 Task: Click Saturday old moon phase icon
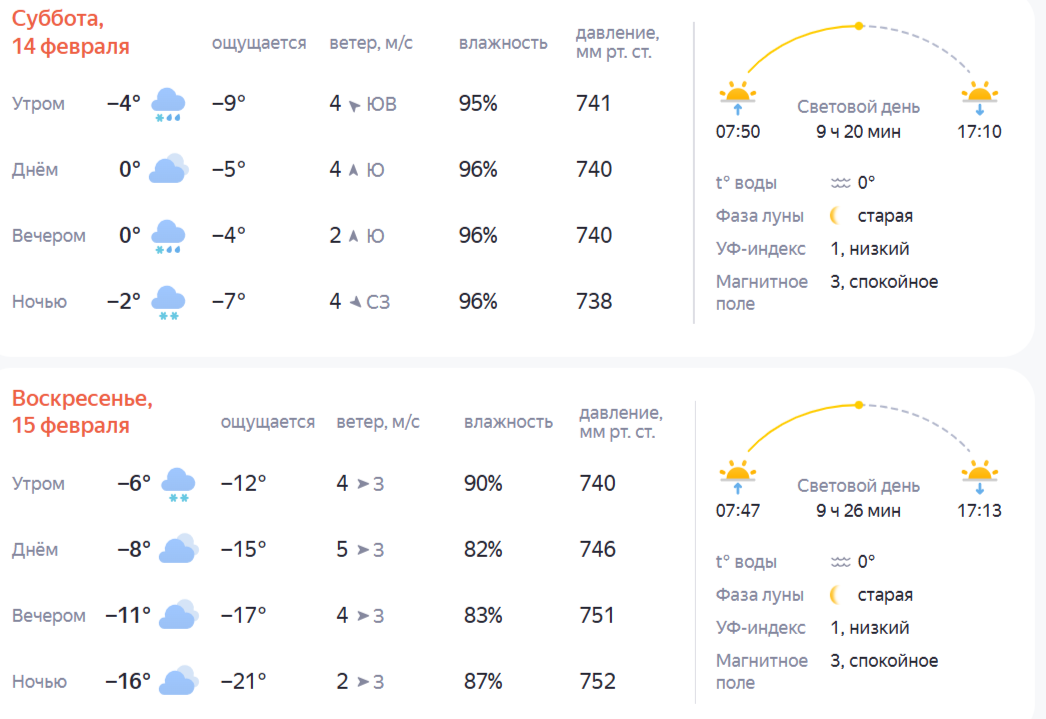click(834, 216)
